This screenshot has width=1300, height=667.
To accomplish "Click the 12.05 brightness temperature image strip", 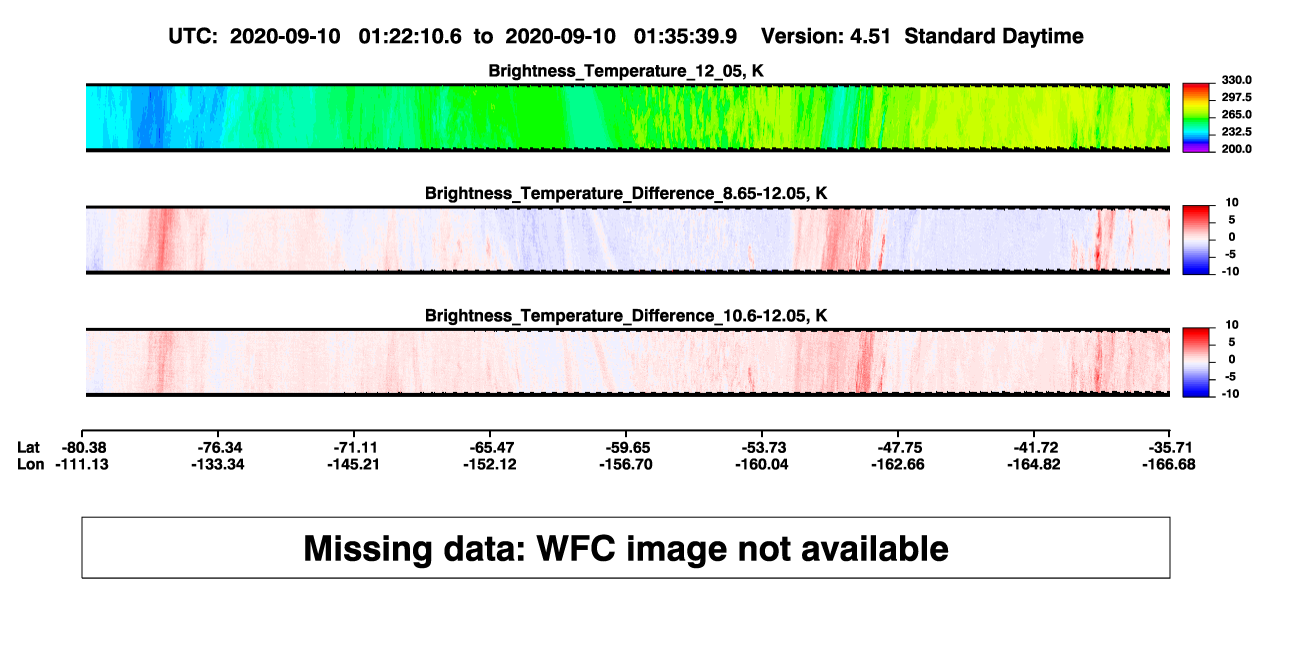I will click(x=628, y=118).
